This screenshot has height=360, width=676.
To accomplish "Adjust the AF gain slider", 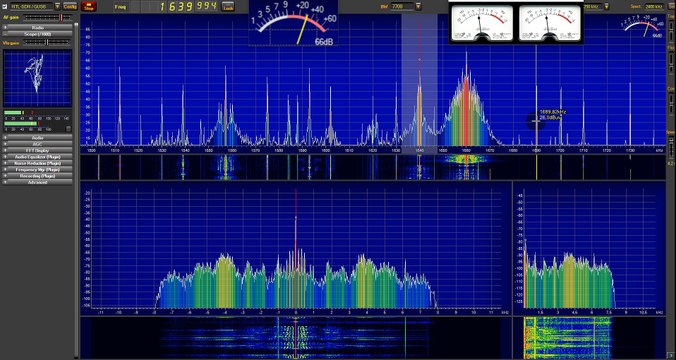I will tap(47, 17).
